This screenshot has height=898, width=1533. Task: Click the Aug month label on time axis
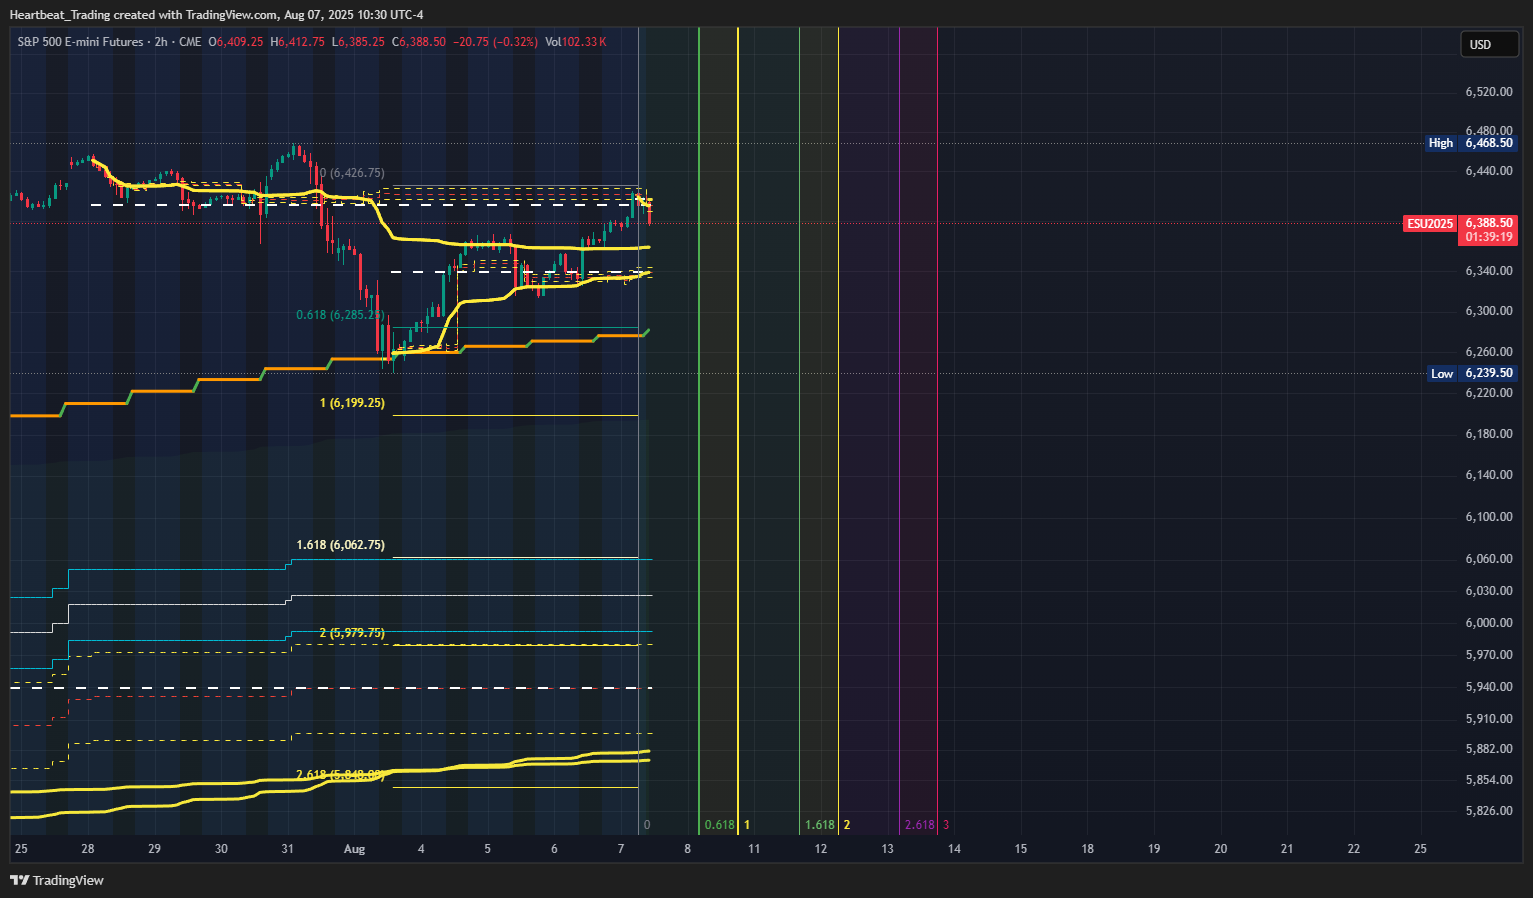(354, 849)
